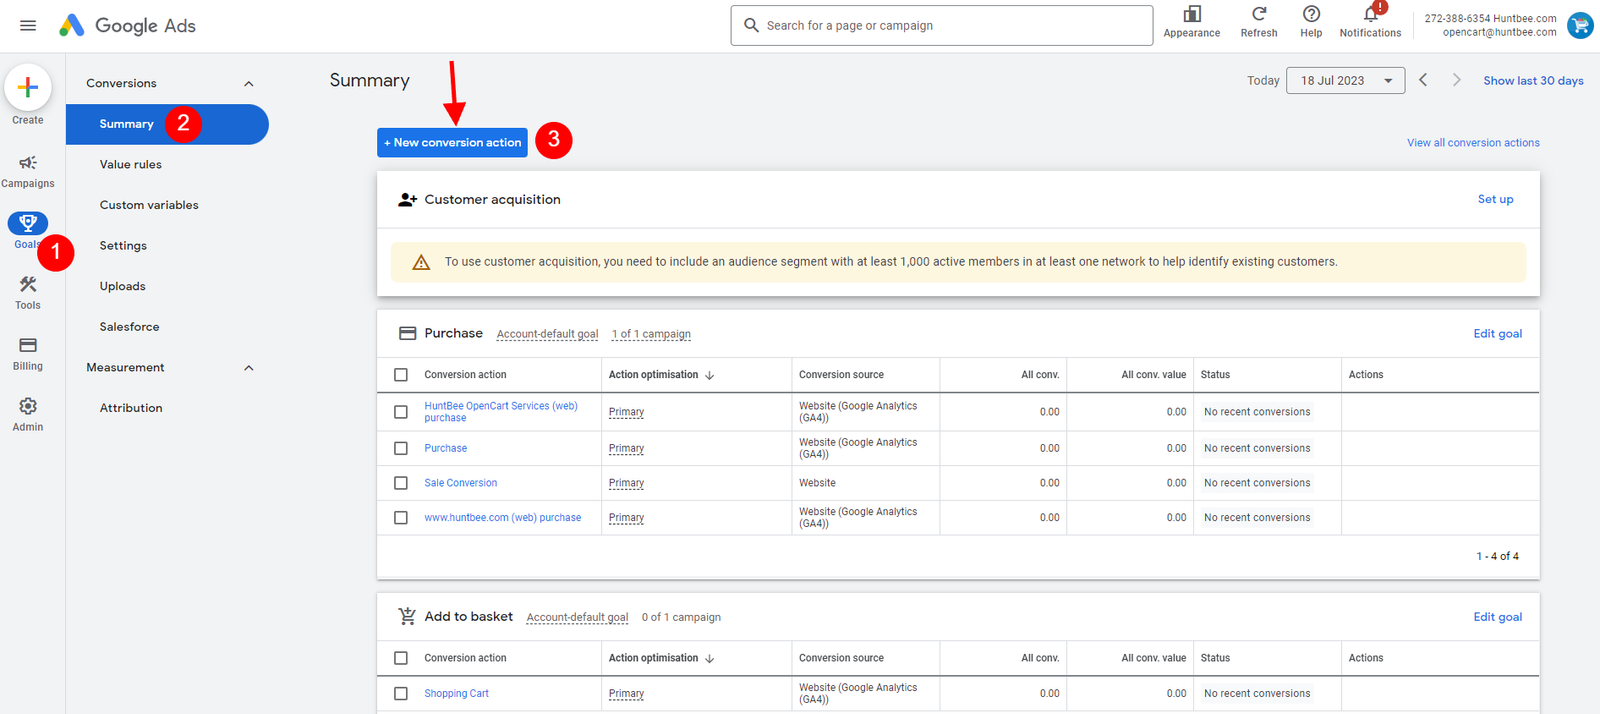1600x714 pixels.
Task: Go to the next date range
Action: tap(1456, 80)
